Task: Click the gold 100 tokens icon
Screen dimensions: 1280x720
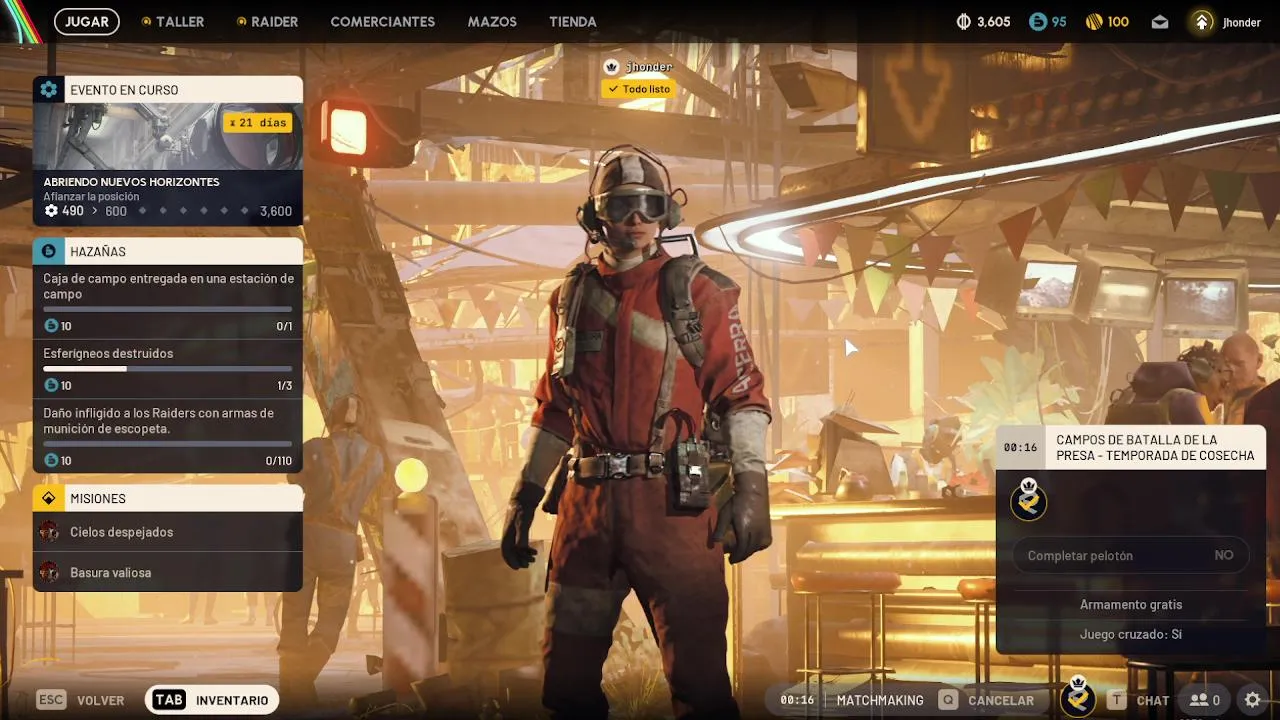Action: tap(1095, 21)
